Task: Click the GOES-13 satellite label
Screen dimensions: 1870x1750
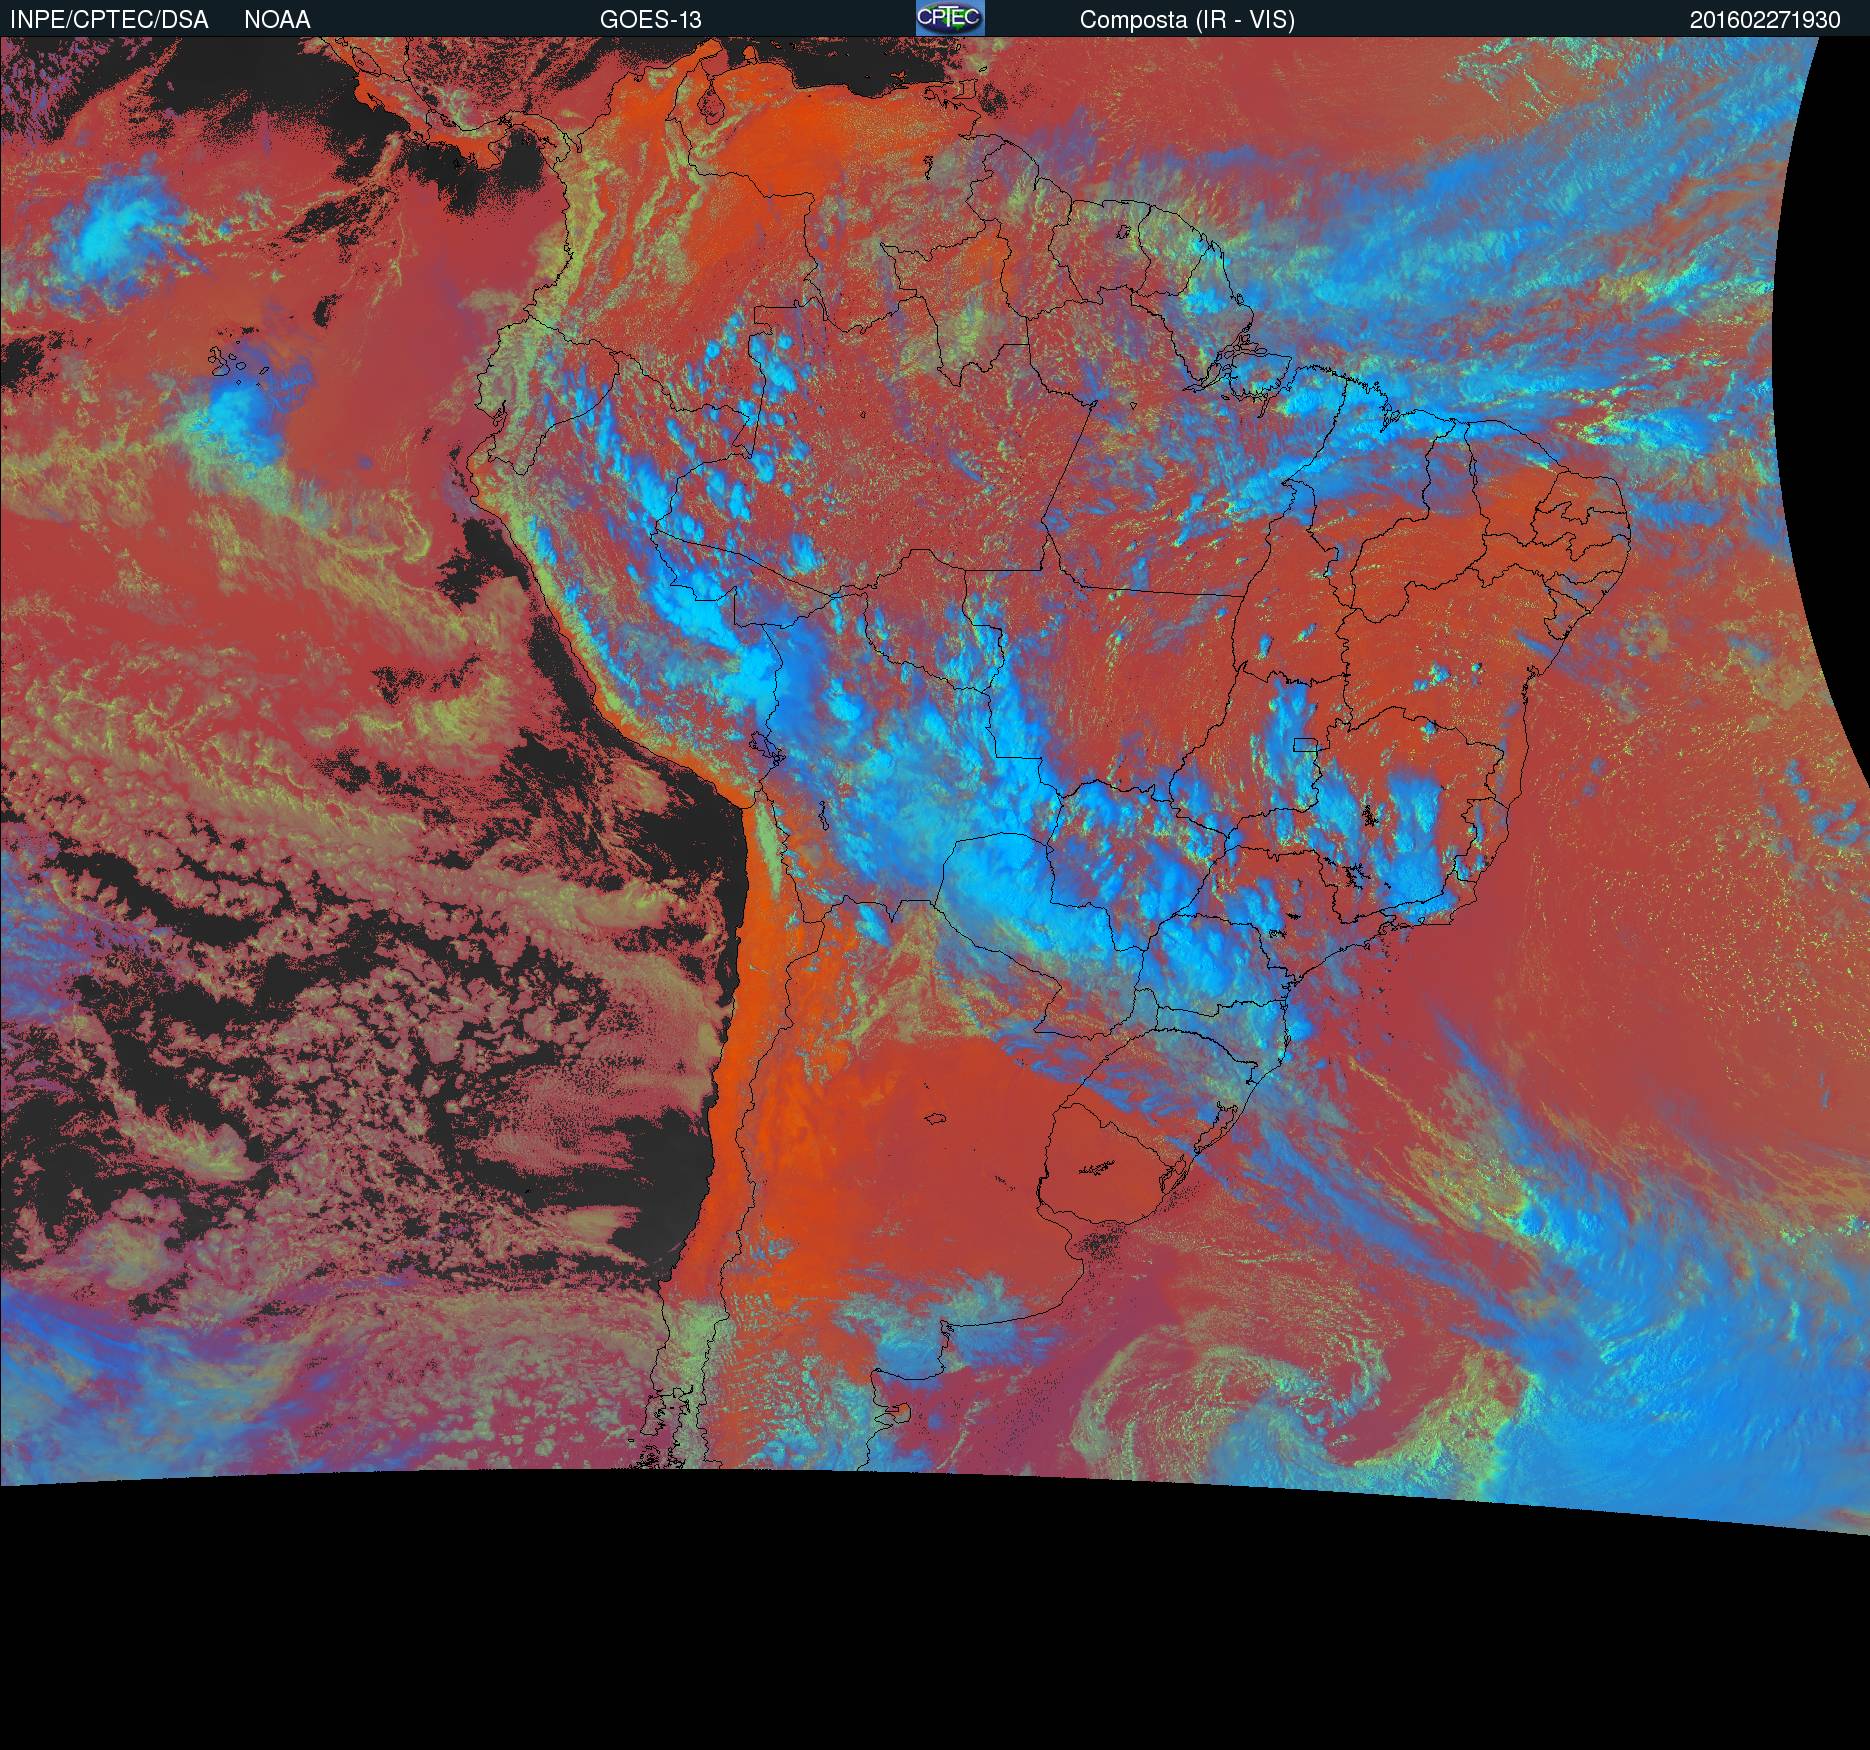Action: [x=651, y=20]
